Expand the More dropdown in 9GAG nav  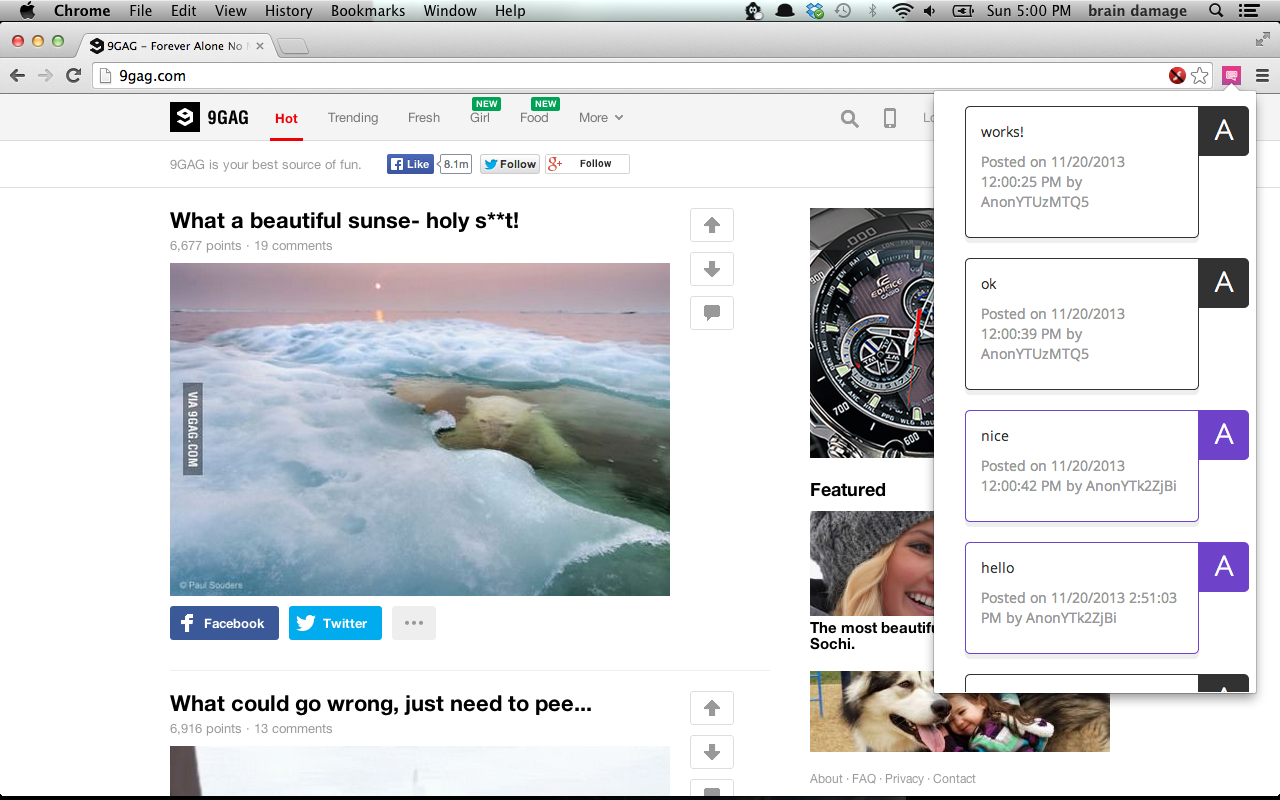coord(601,118)
